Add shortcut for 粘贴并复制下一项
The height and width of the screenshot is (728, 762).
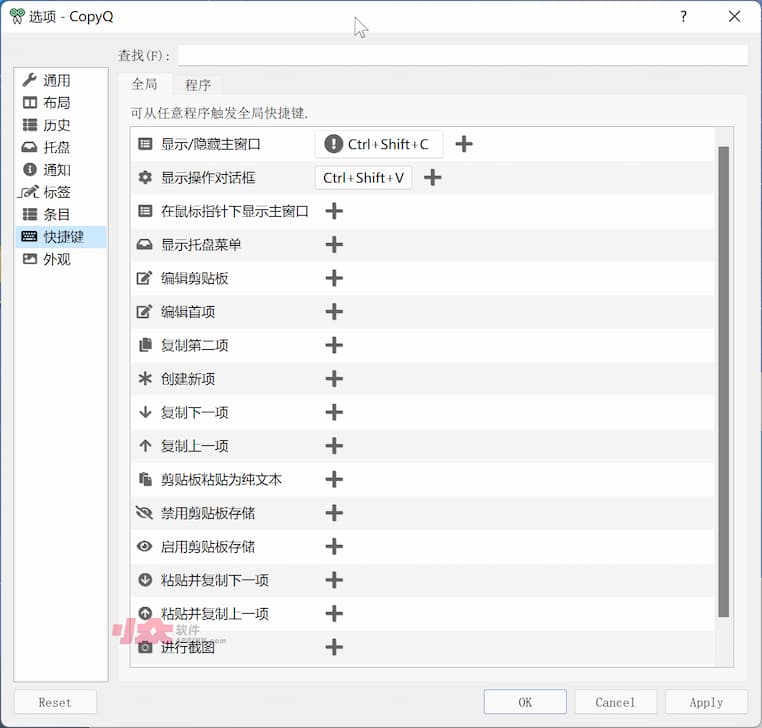tap(334, 580)
